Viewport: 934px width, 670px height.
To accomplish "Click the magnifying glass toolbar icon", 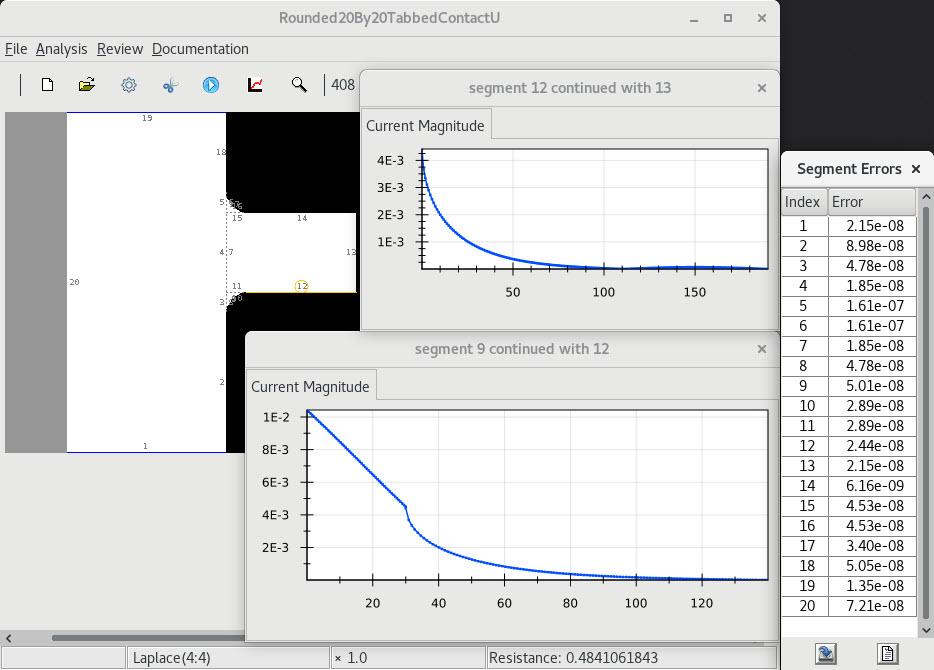I will 299,85.
